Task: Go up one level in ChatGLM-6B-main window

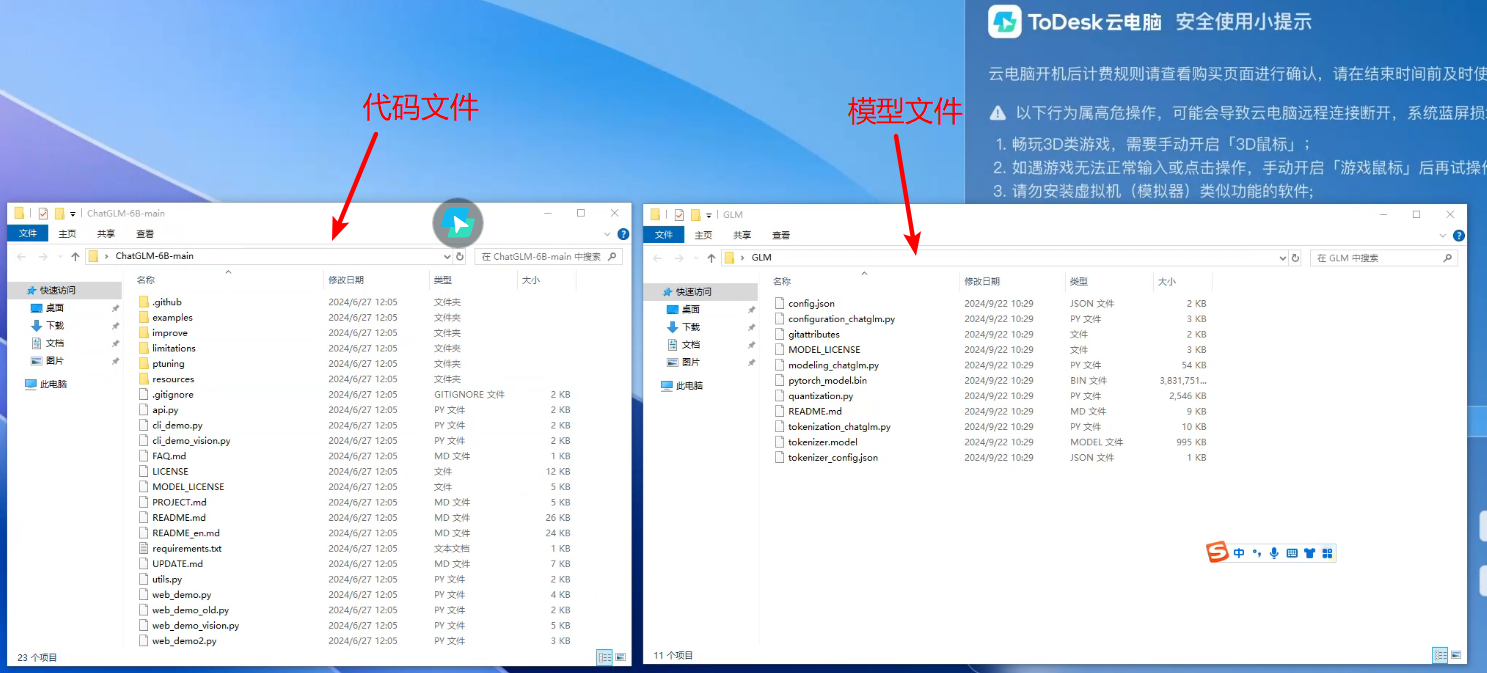Action: 74,257
